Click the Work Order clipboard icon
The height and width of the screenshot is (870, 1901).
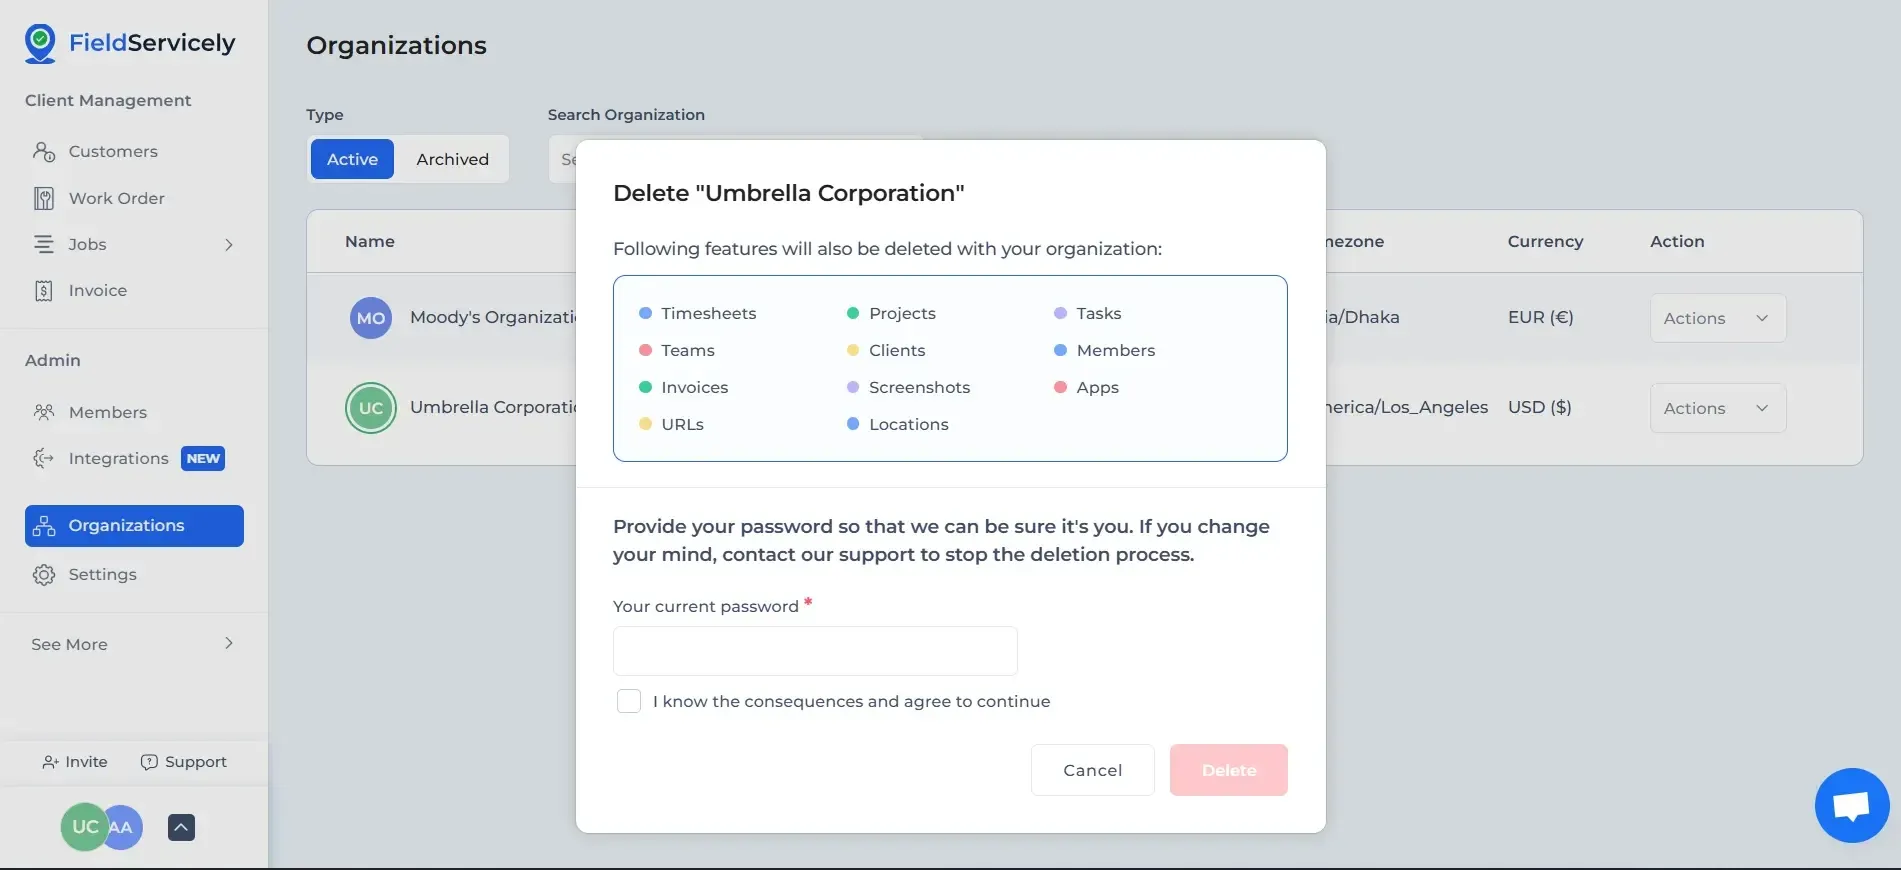point(44,198)
